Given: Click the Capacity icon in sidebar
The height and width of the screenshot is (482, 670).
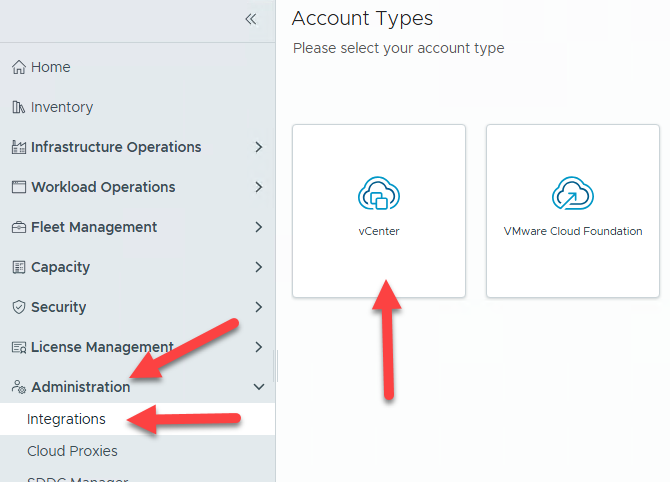Looking at the screenshot, I should point(18,267).
